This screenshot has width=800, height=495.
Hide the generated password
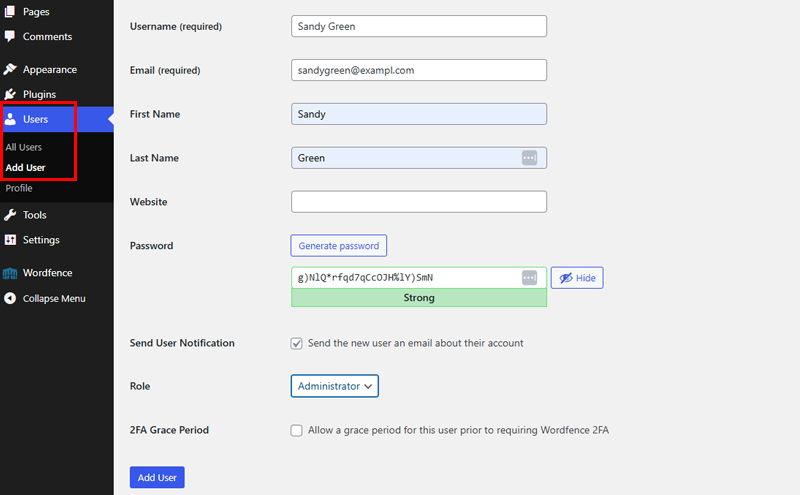click(x=577, y=278)
